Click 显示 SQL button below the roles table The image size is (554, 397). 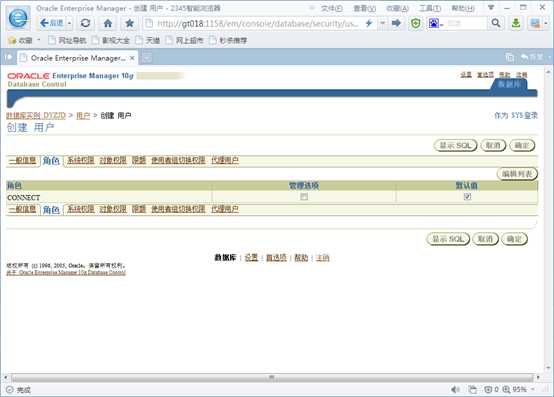point(448,239)
